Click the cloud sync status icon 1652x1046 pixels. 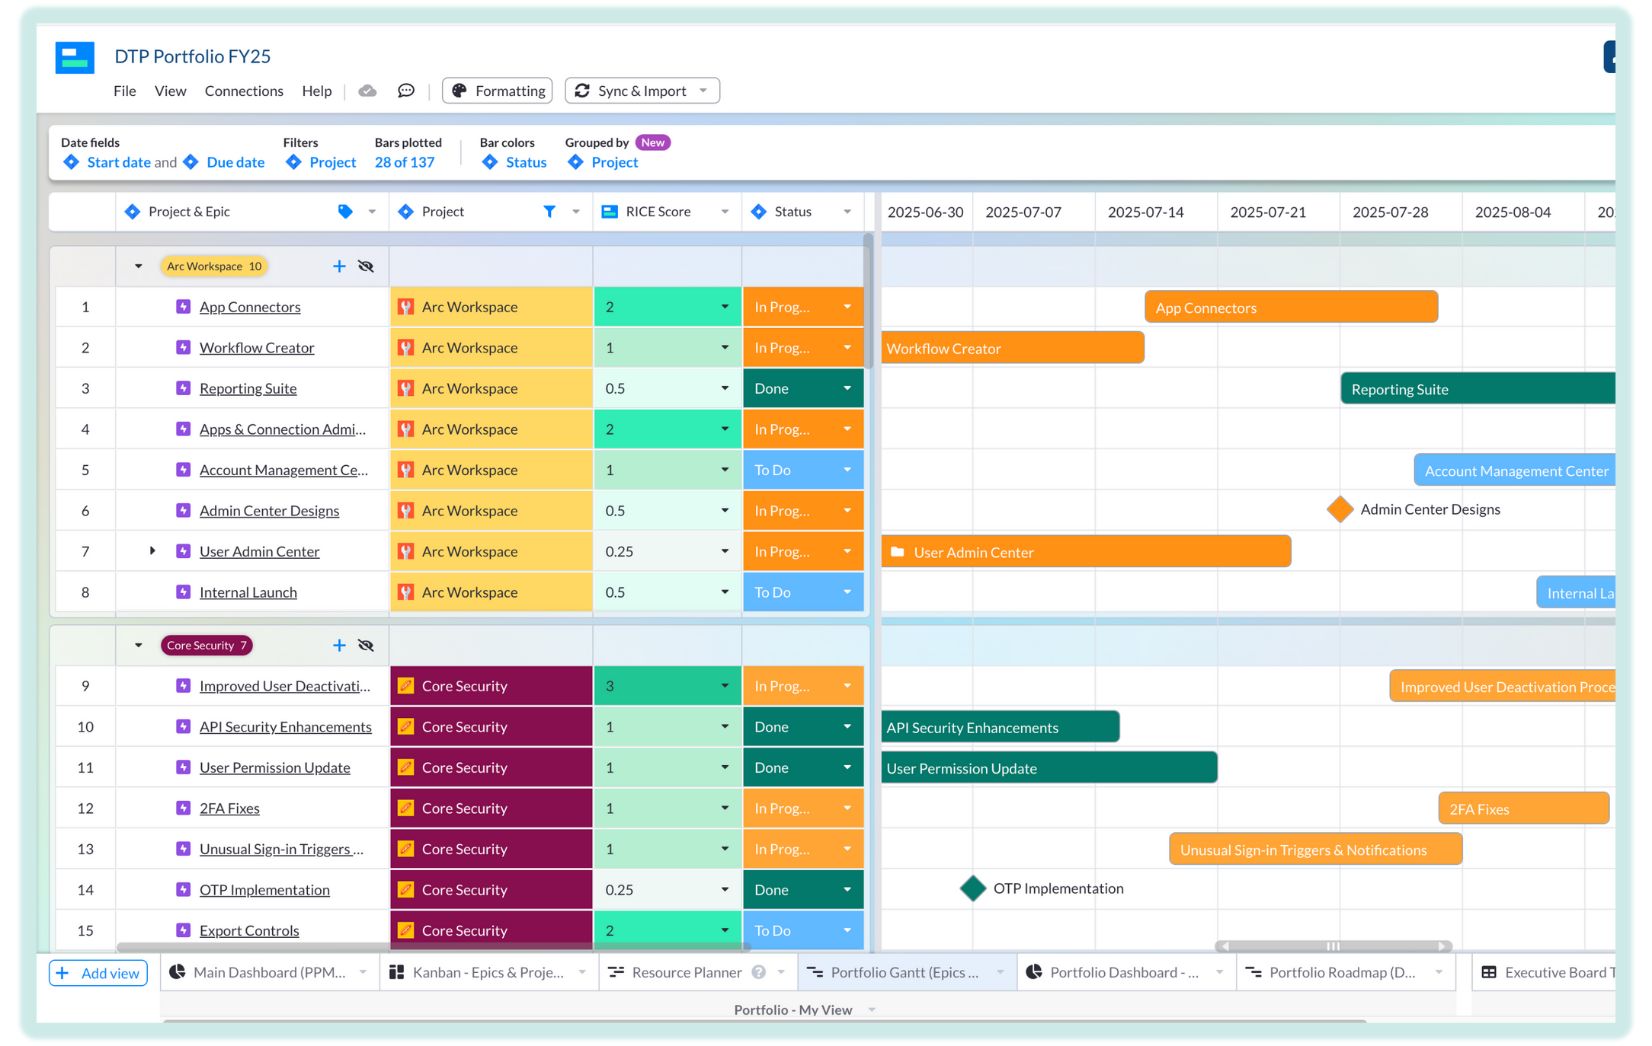coord(368,91)
